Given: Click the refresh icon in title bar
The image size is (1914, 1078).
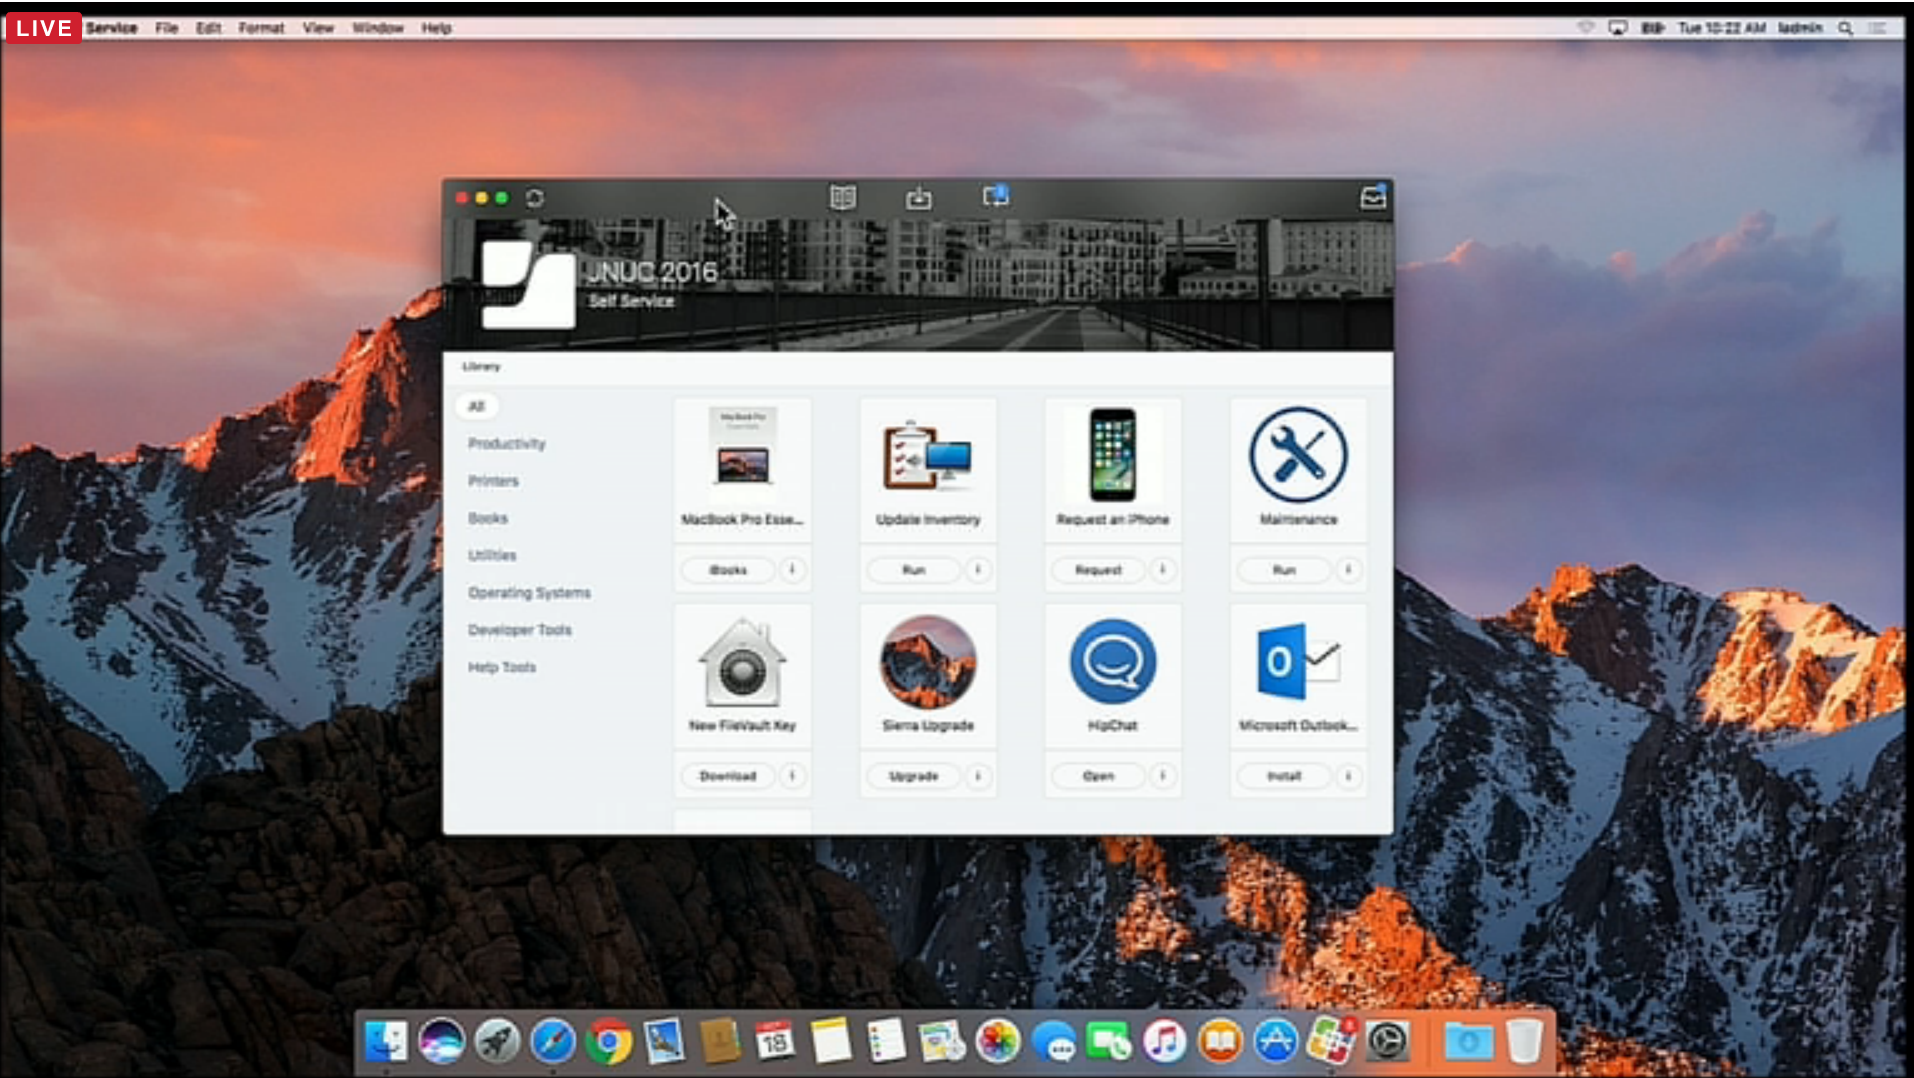Looking at the screenshot, I should (x=535, y=198).
